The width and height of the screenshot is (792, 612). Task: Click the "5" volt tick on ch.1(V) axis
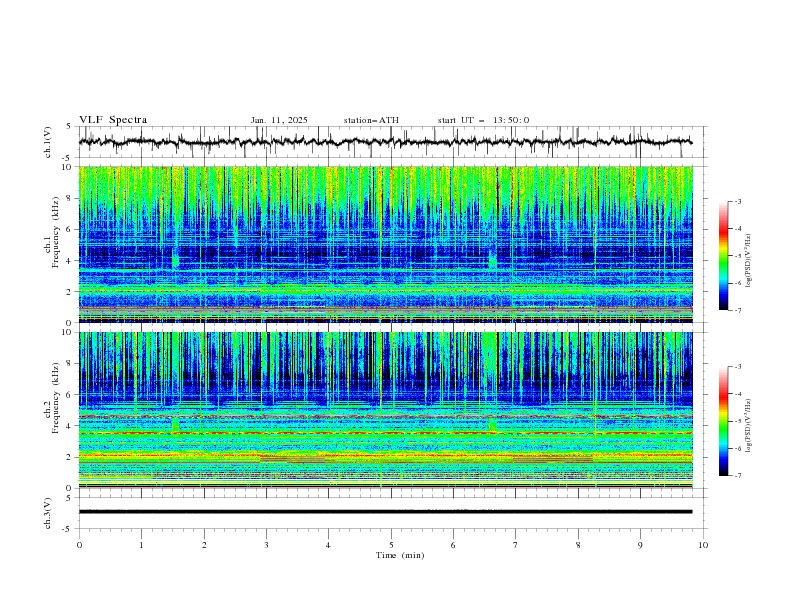pos(70,127)
